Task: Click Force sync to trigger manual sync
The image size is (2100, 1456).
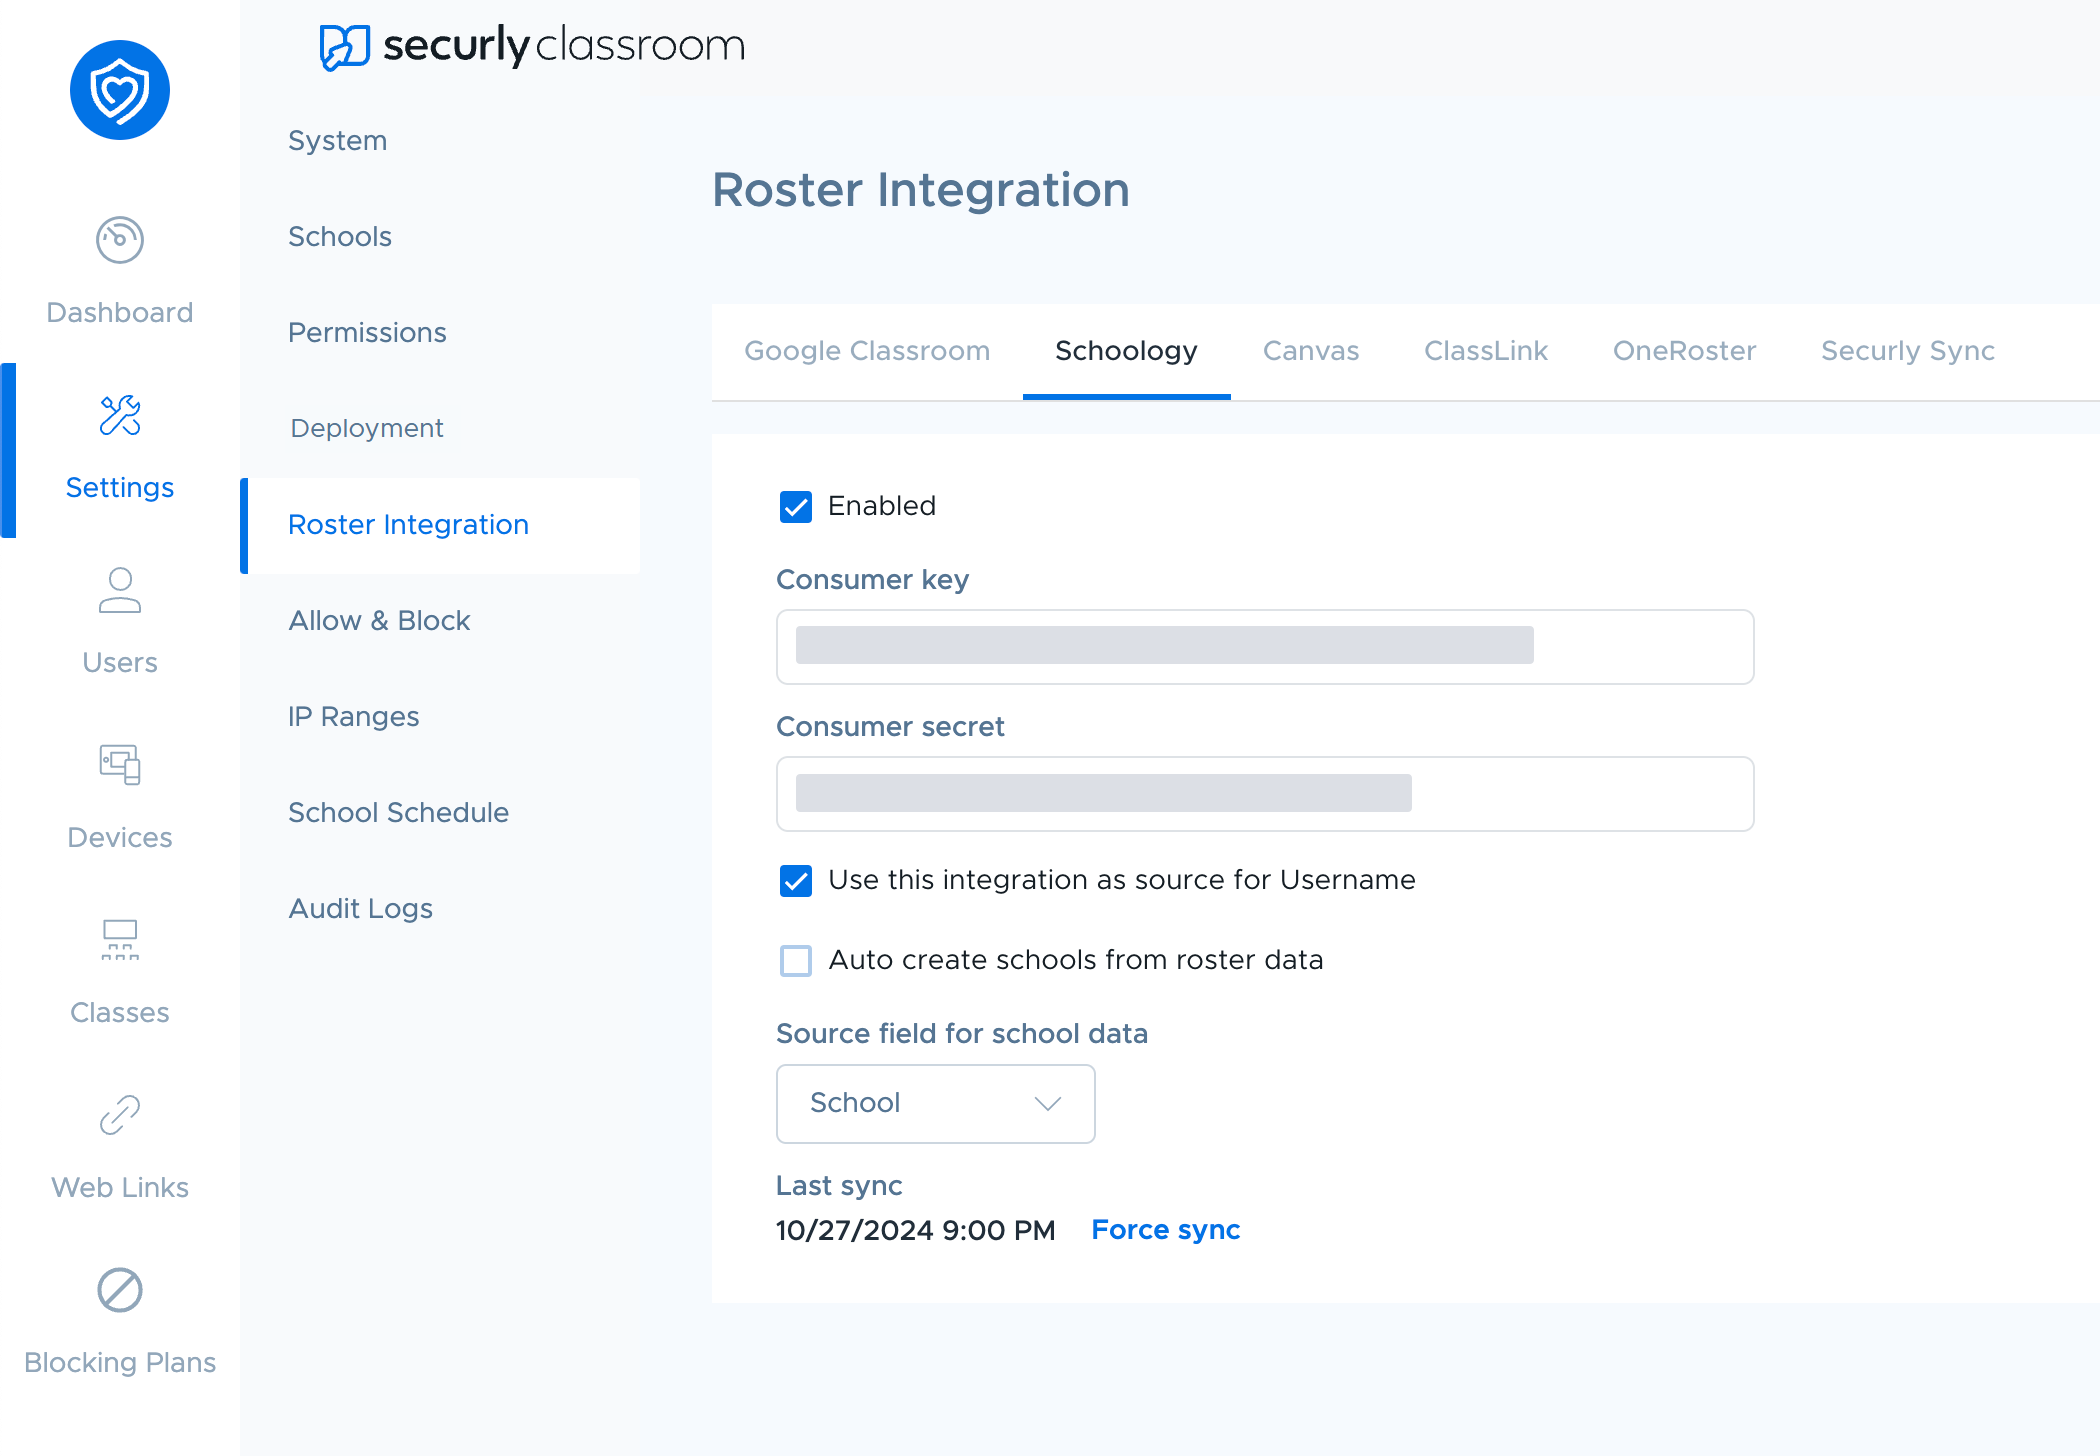Action: (1165, 1229)
